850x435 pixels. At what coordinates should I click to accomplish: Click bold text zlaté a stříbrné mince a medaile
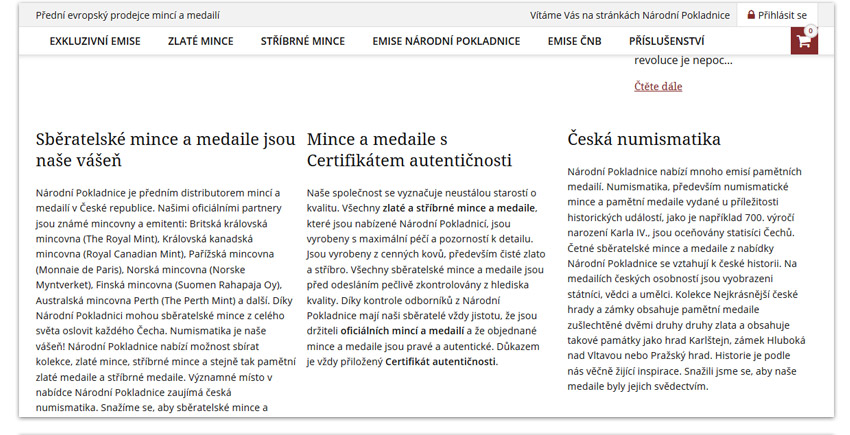[459, 208]
